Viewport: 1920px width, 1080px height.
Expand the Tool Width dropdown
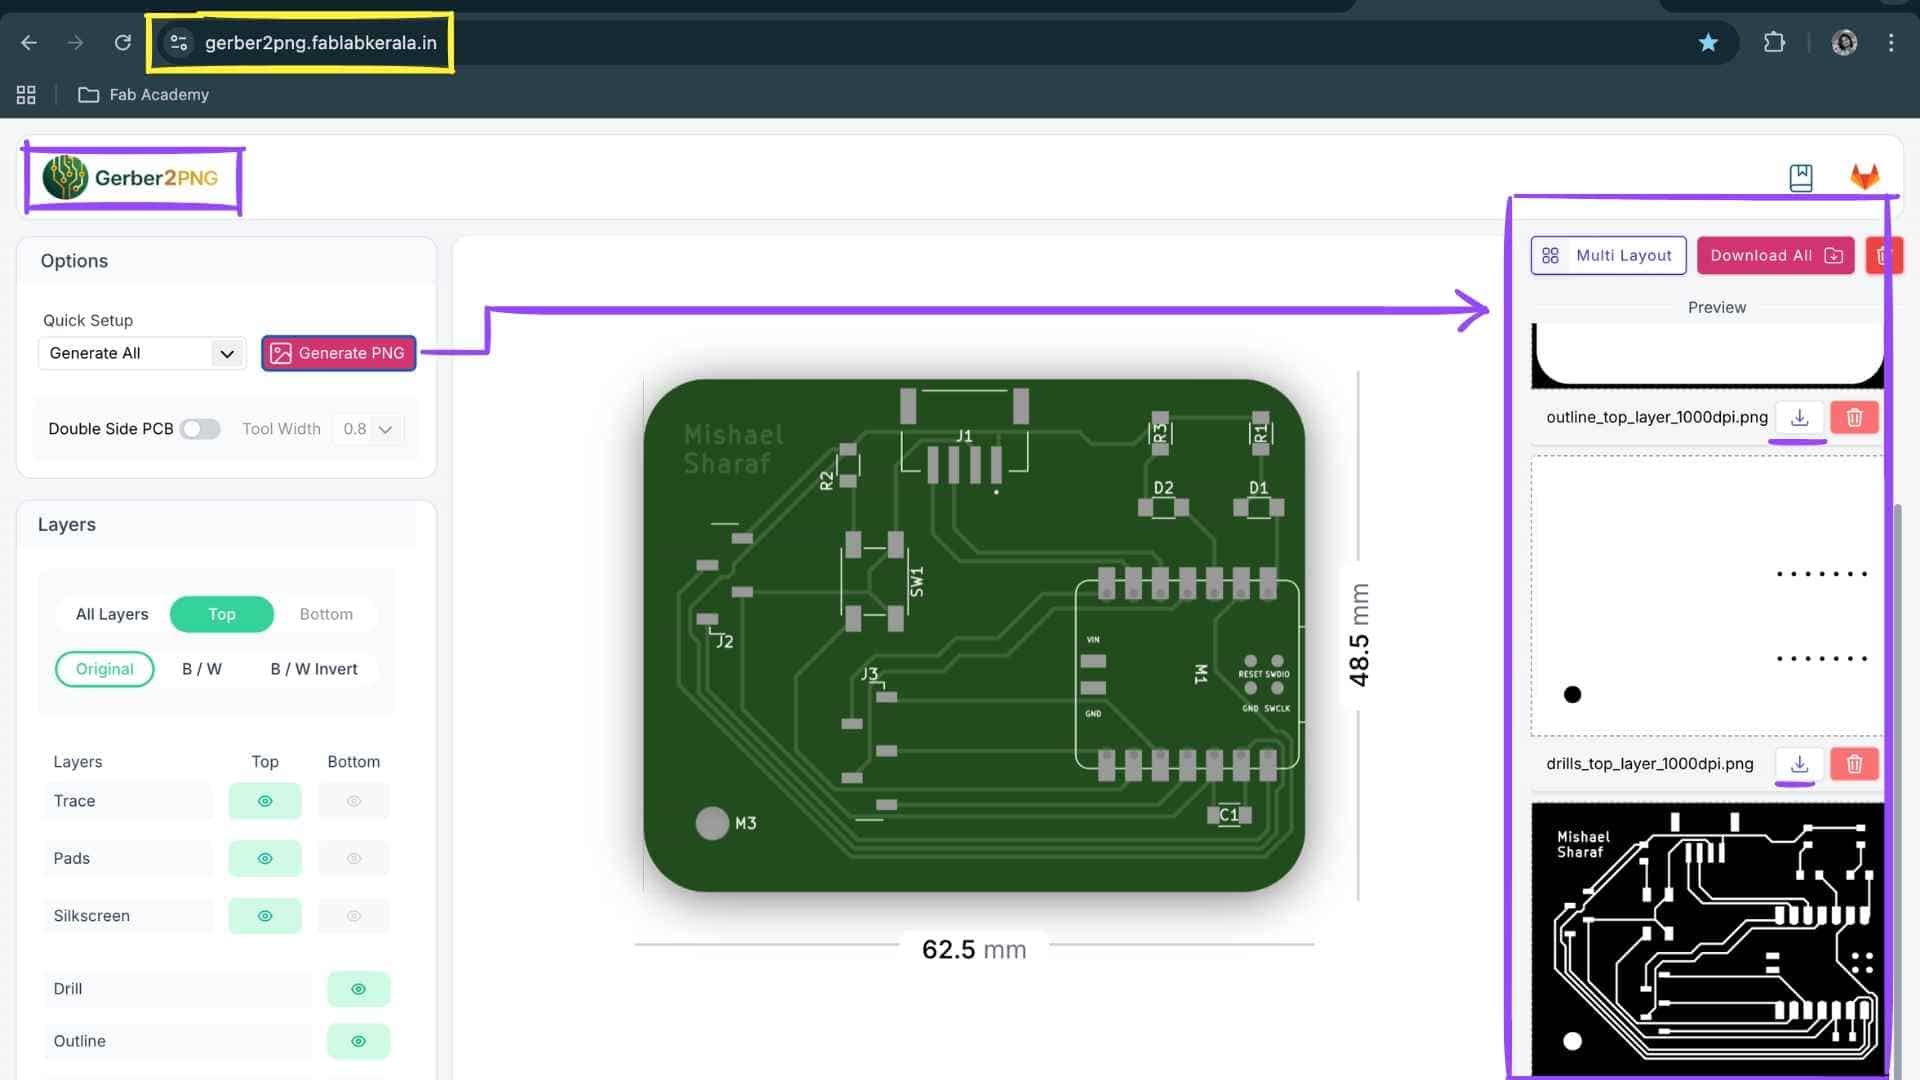pyautogui.click(x=367, y=429)
